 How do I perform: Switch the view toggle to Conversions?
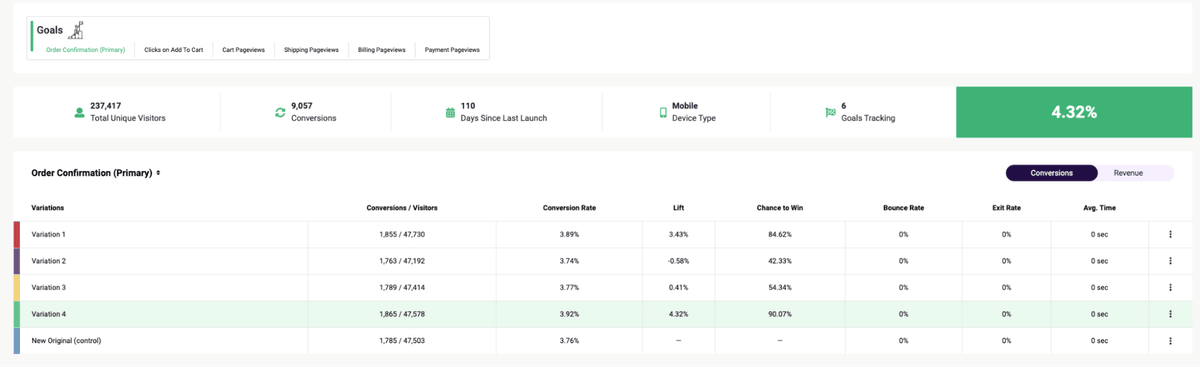pyautogui.click(x=1051, y=173)
